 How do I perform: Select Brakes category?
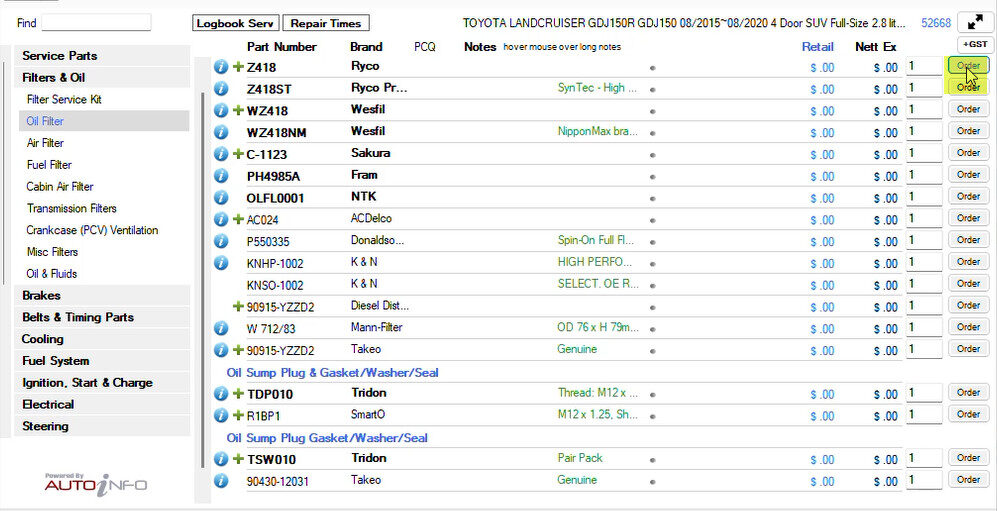point(104,296)
